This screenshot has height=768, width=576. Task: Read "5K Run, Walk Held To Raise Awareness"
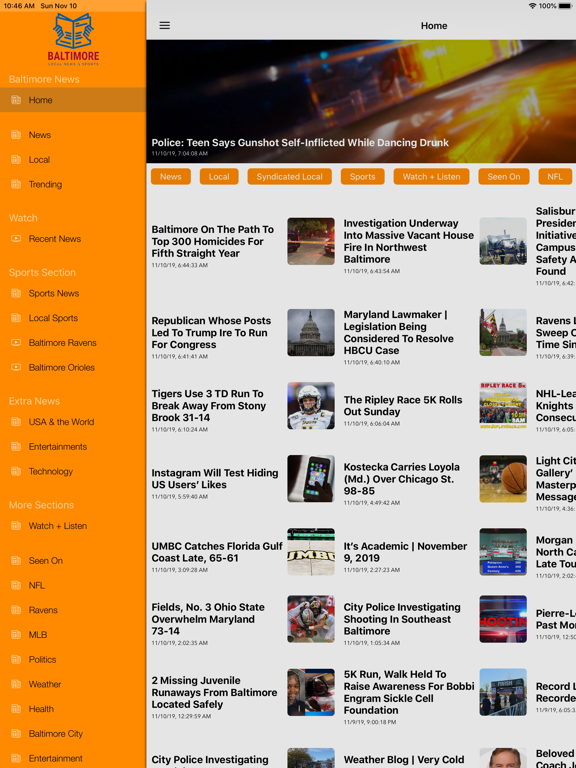click(x=409, y=693)
